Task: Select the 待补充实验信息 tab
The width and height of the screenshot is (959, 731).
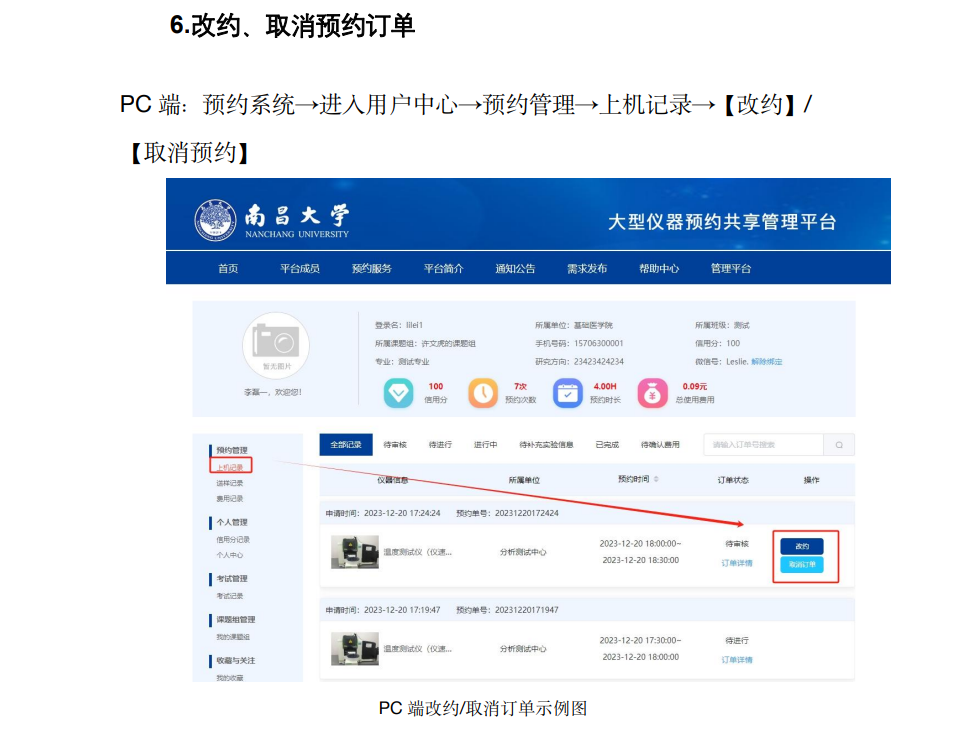Action: click(546, 445)
